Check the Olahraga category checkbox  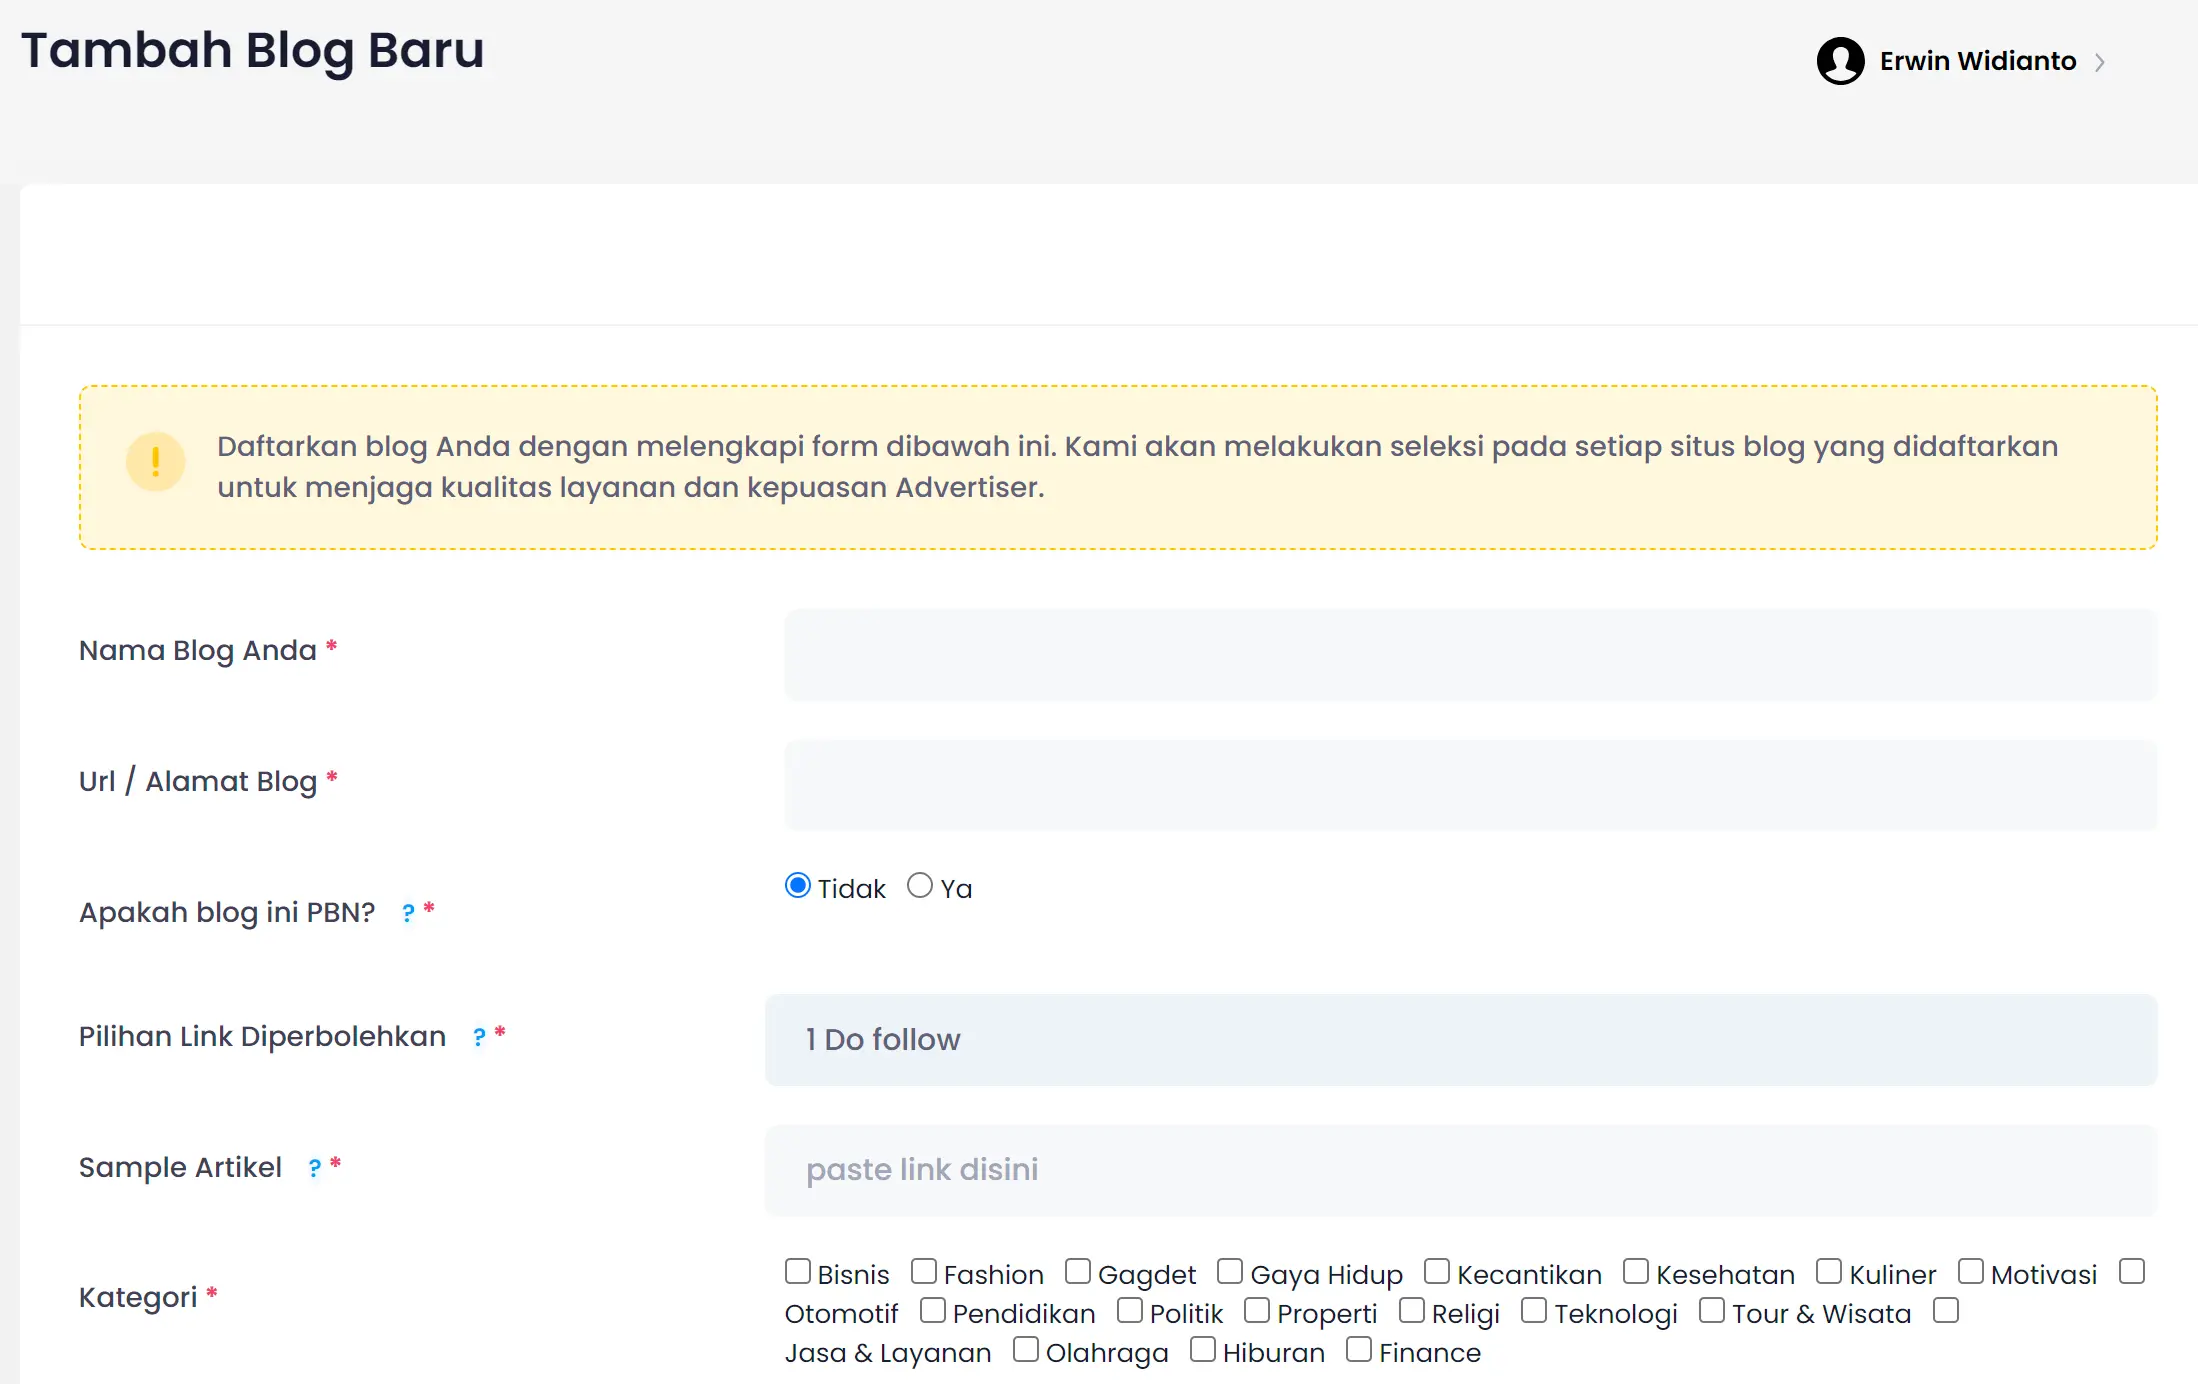coord(1026,1349)
